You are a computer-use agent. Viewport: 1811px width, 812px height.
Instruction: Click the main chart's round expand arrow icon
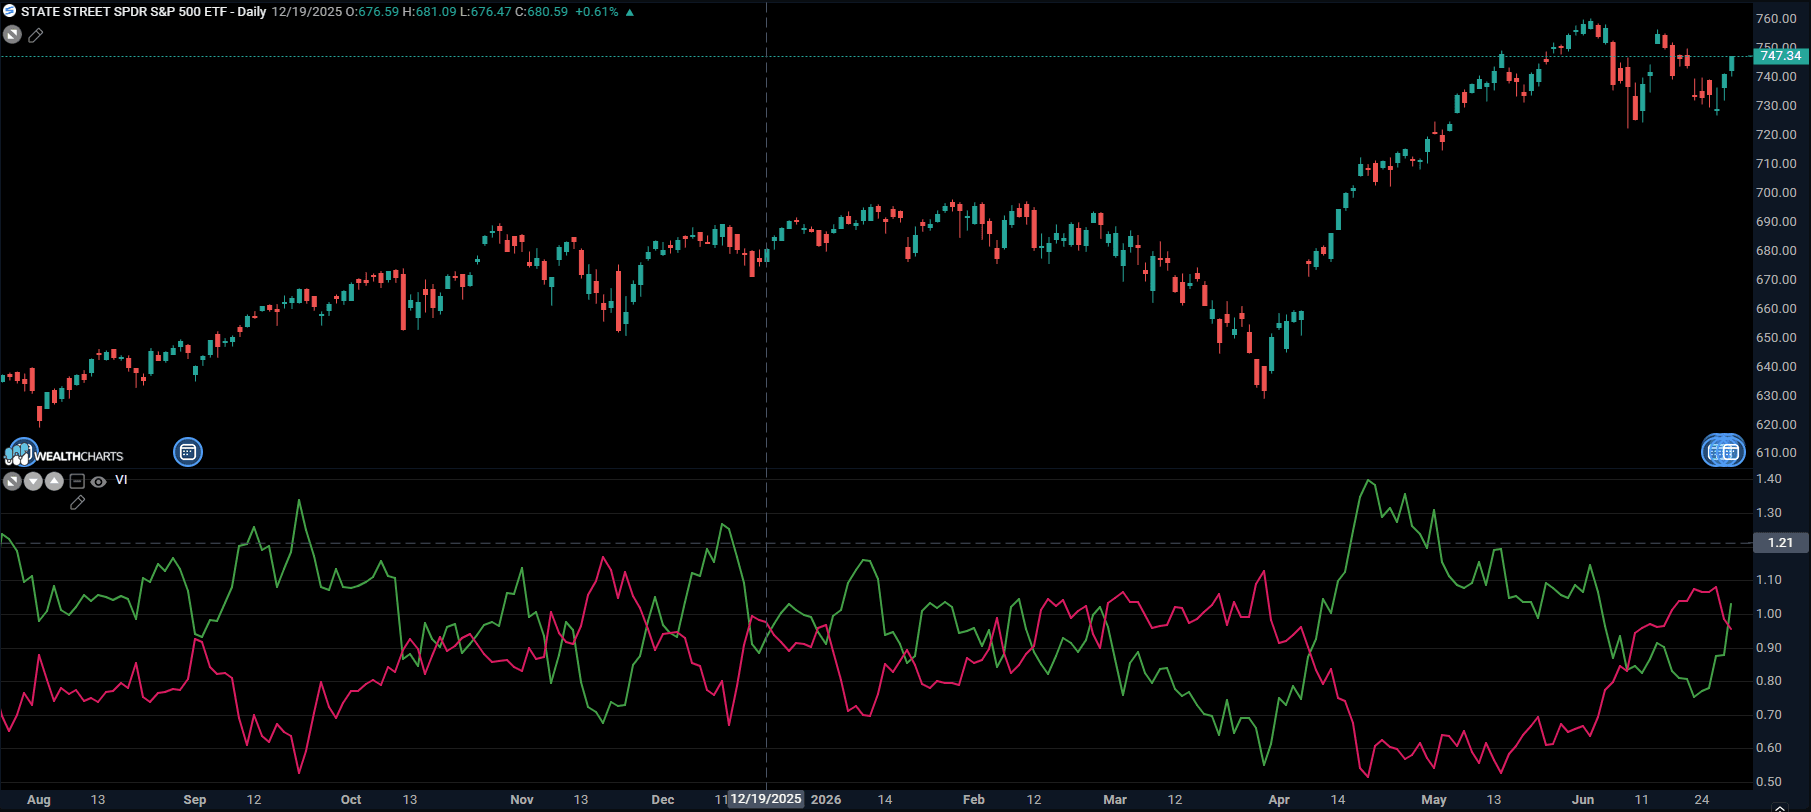(x=12, y=34)
